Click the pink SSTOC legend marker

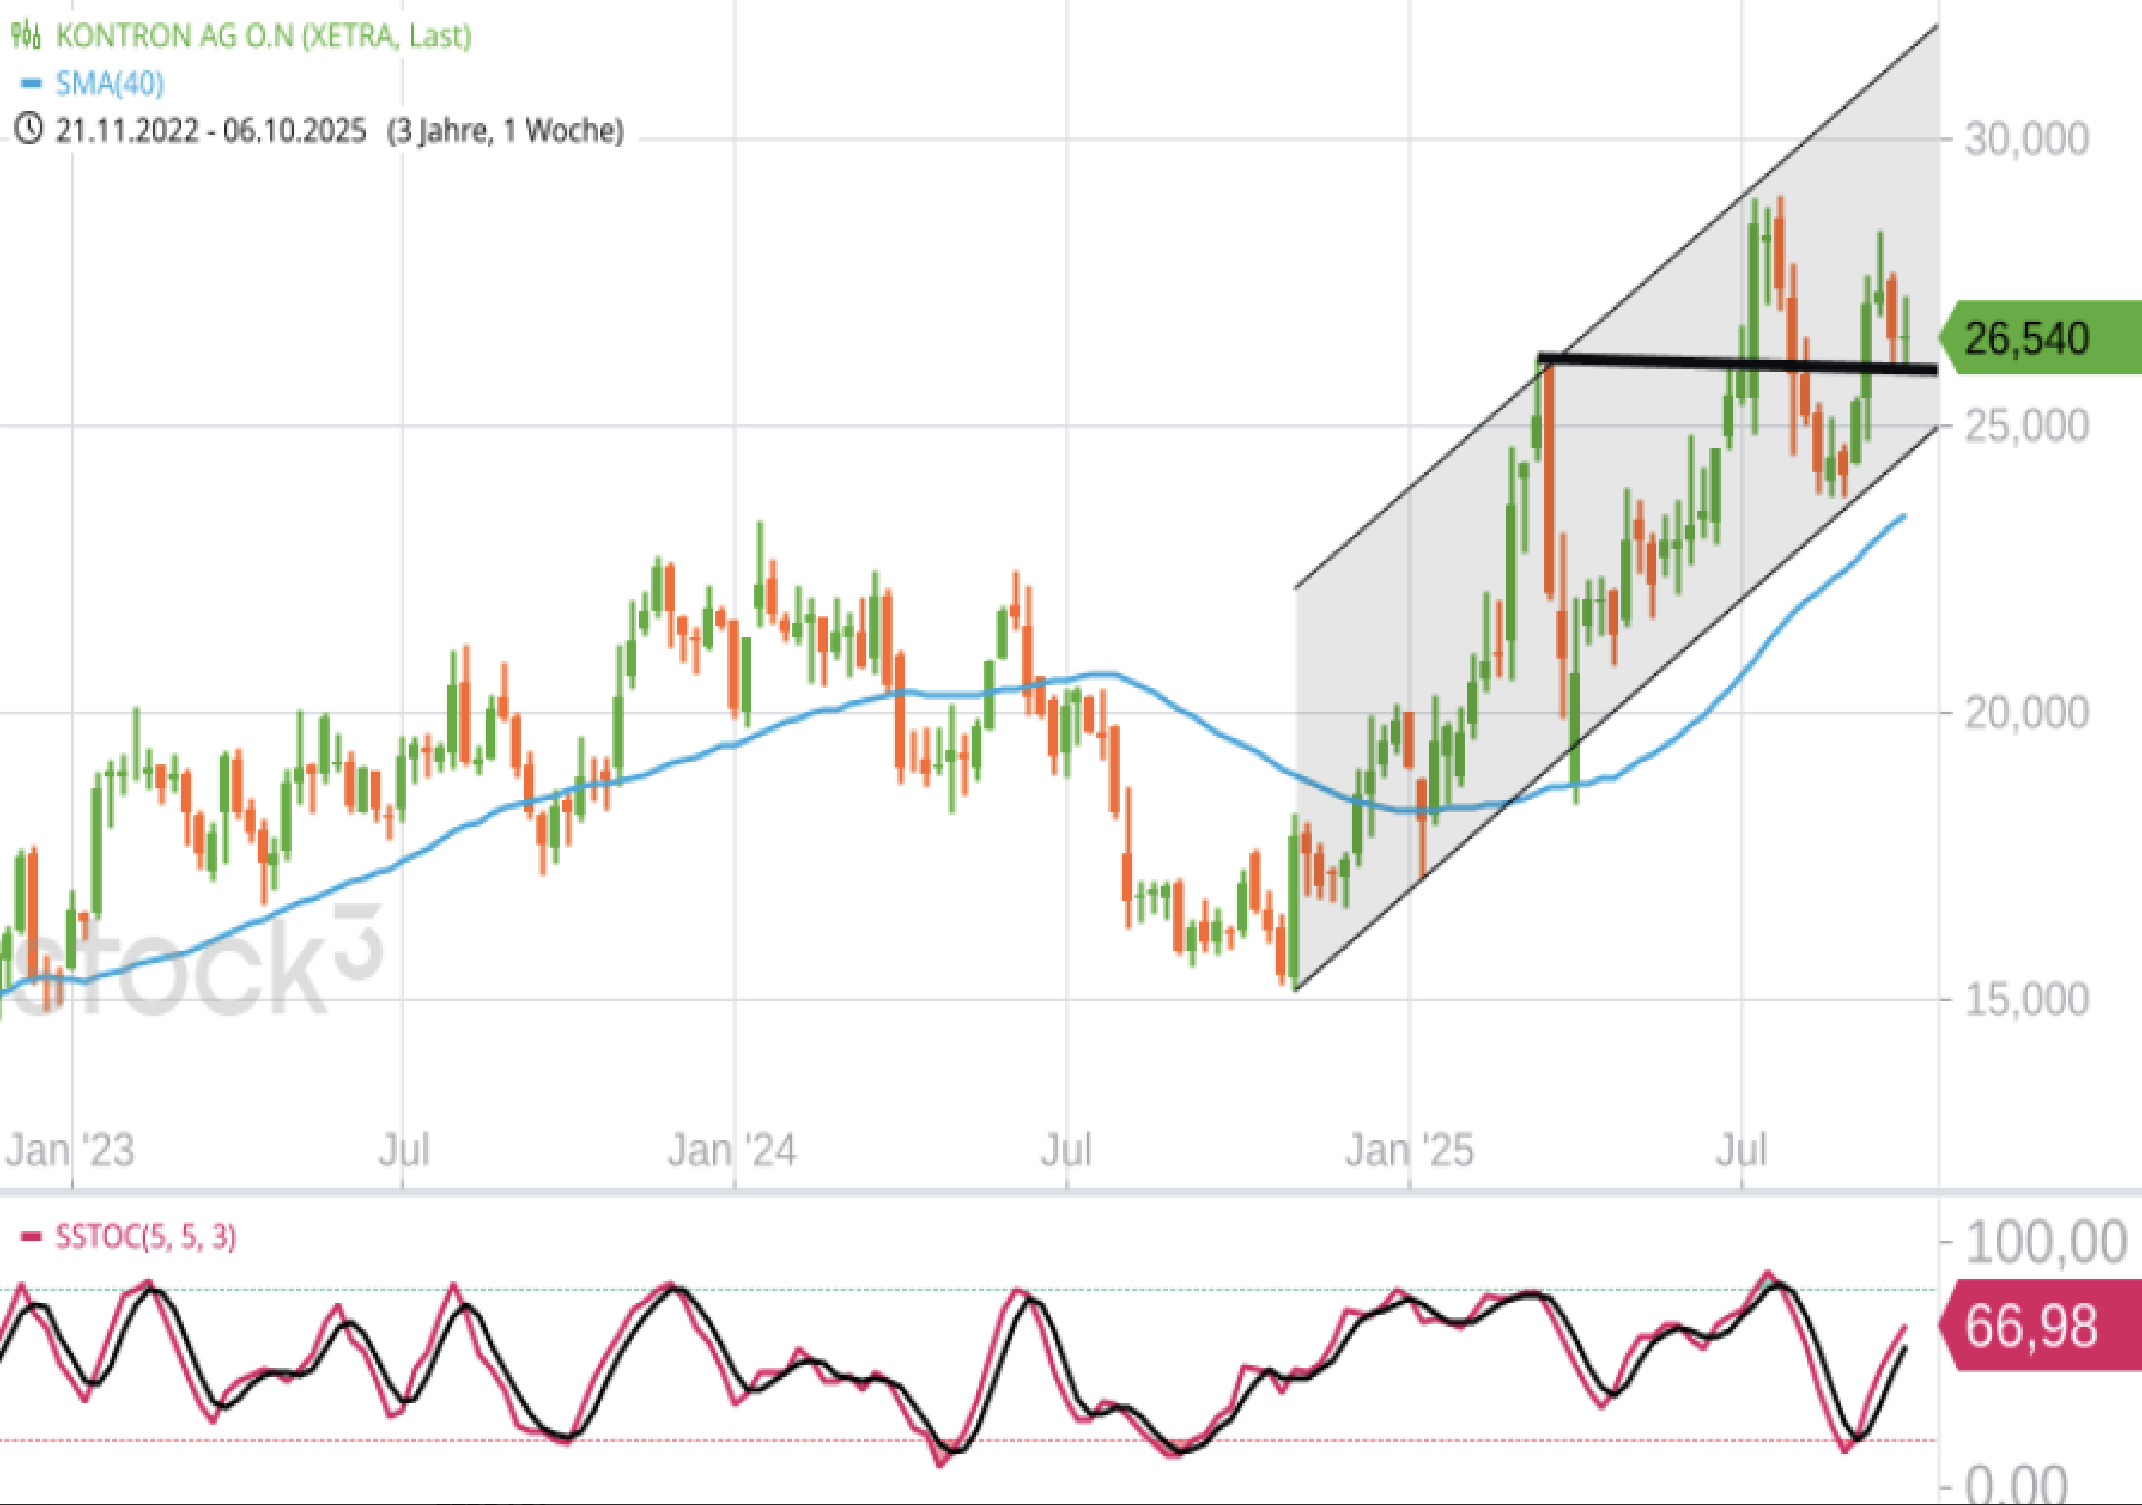(x=31, y=1237)
